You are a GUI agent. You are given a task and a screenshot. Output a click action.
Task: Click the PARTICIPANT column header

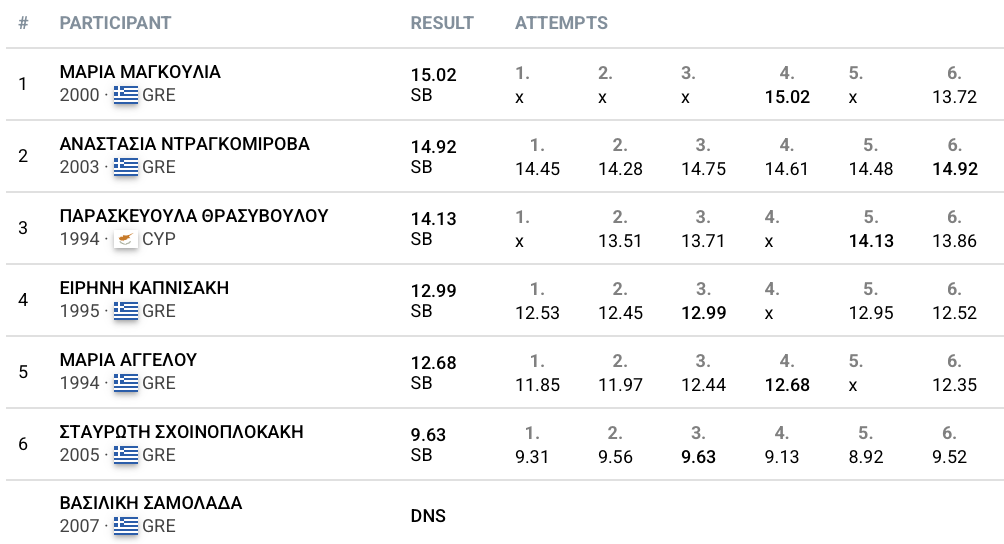click(115, 23)
